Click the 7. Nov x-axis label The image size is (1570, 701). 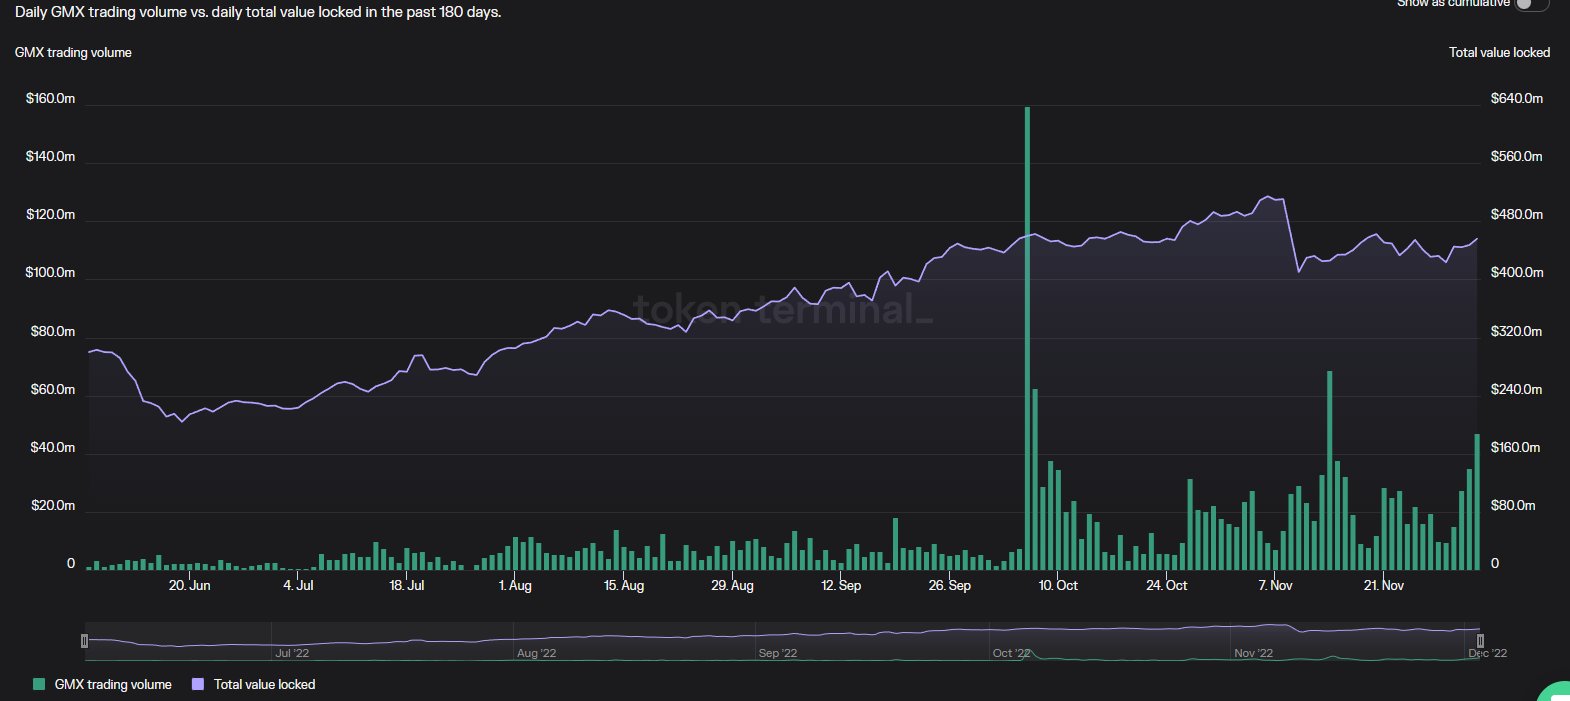pos(1275,585)
